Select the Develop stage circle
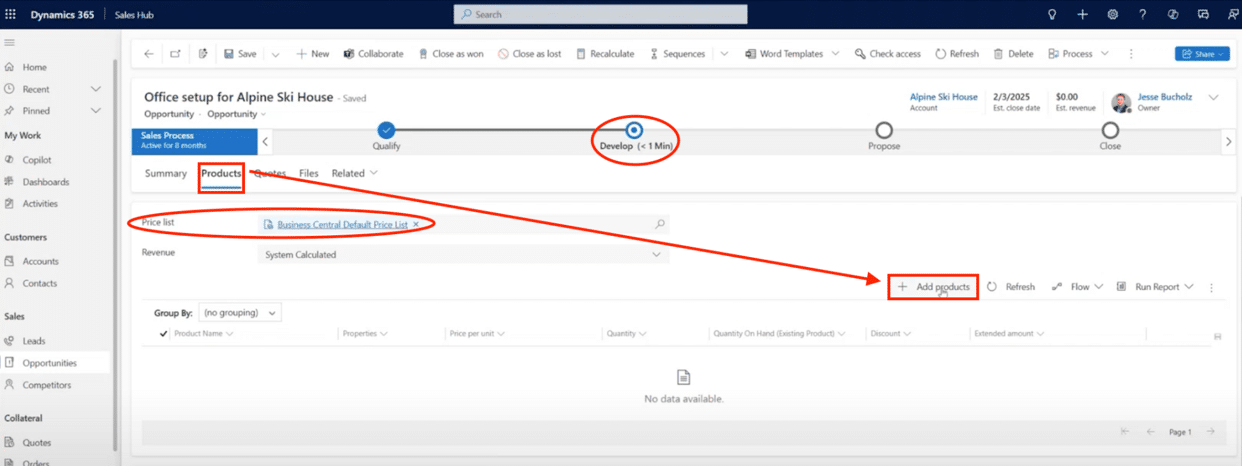 pos(633,131)
